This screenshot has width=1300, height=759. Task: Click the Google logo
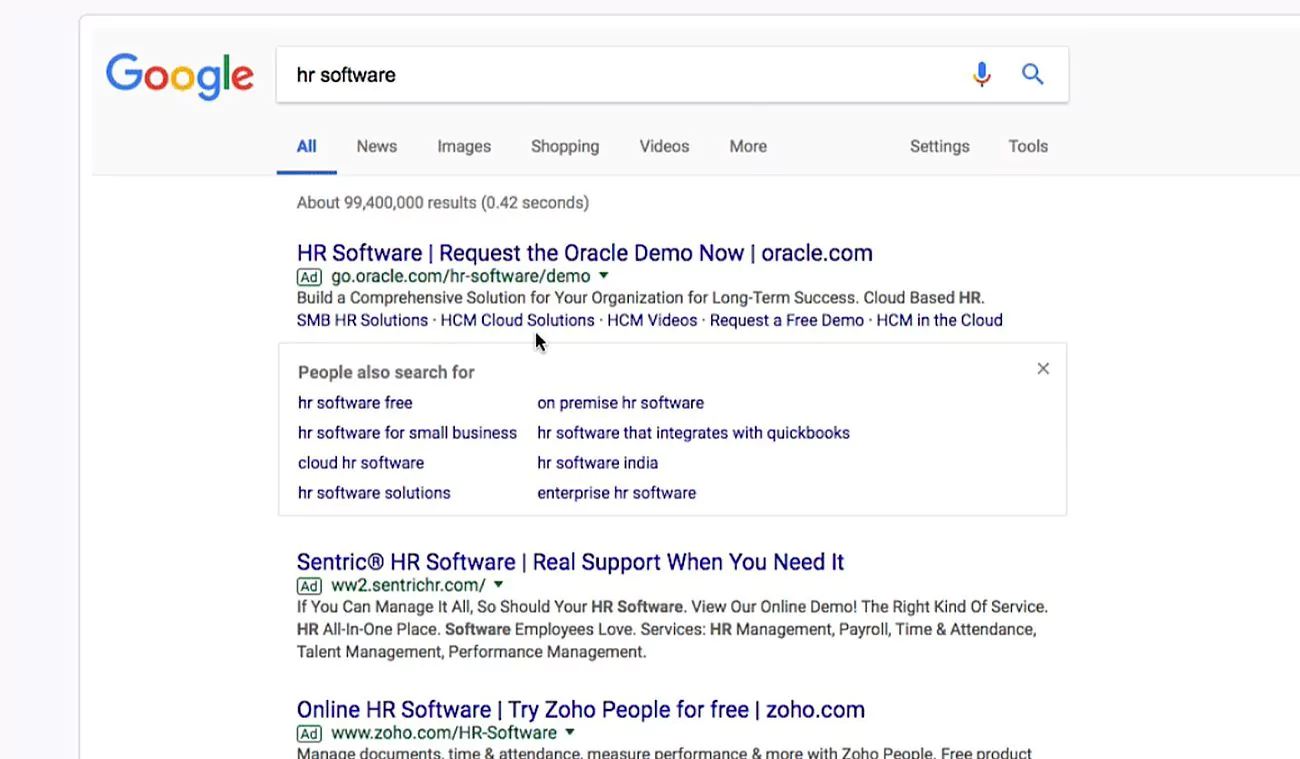point(180,76)
